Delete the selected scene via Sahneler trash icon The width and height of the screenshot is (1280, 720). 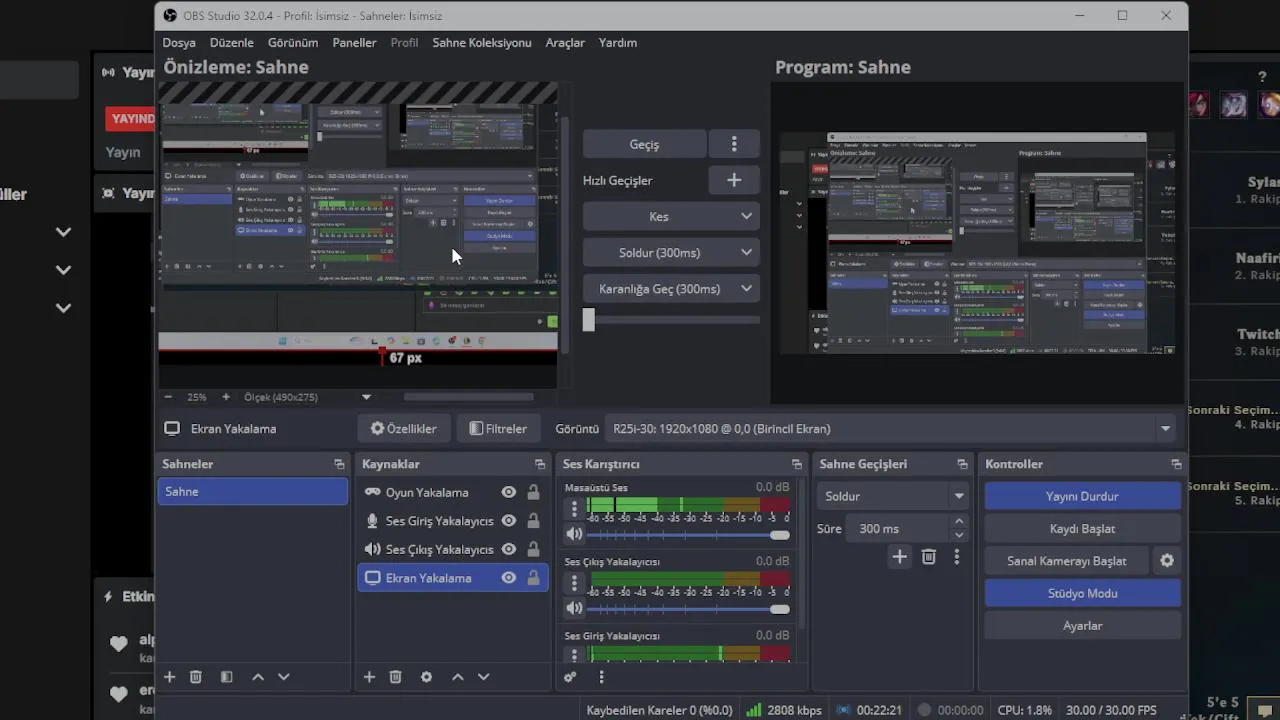pyautogui.click(x=196, y=677)
